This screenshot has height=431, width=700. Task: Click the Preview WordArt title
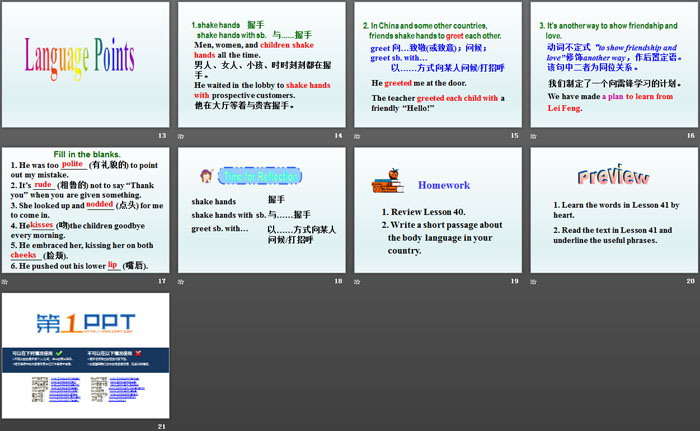point(613,177)
